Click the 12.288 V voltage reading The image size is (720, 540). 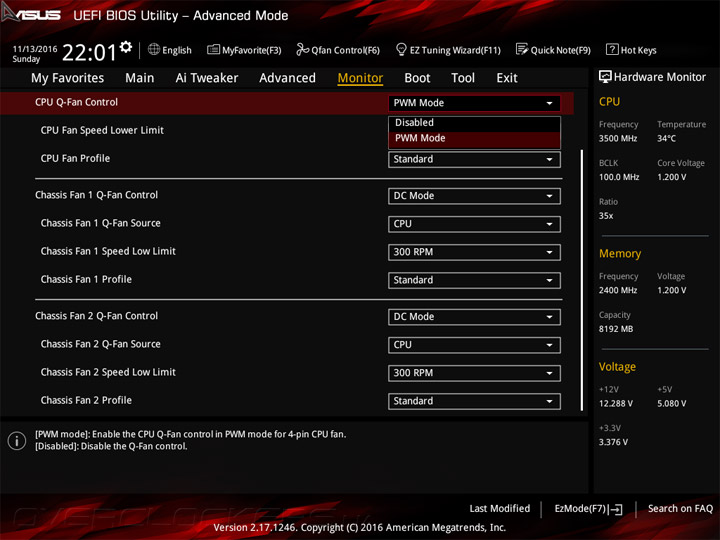(616, 403)
